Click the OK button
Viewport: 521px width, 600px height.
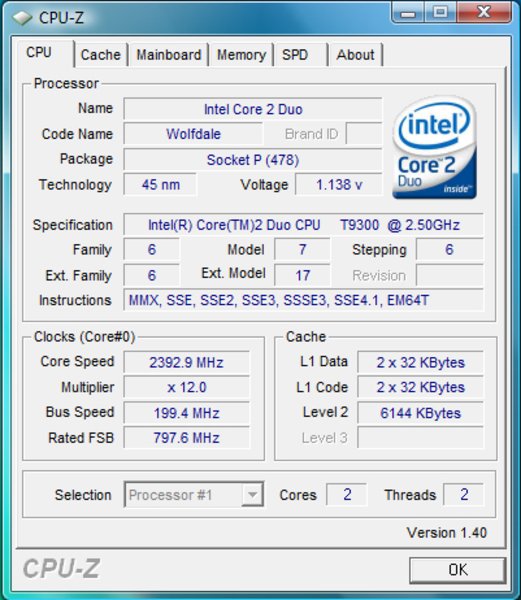coord(458,570)
